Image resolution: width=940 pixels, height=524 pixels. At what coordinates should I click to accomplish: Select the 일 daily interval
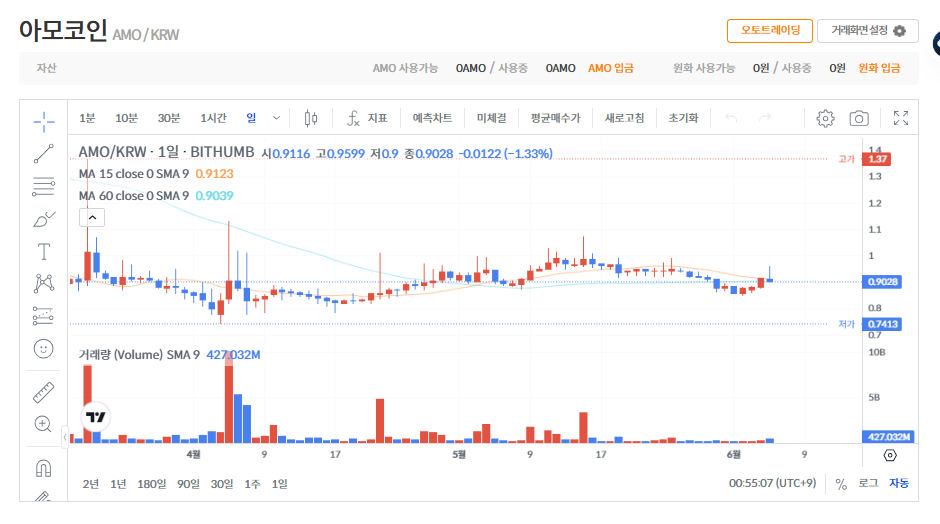click(251, 118)
